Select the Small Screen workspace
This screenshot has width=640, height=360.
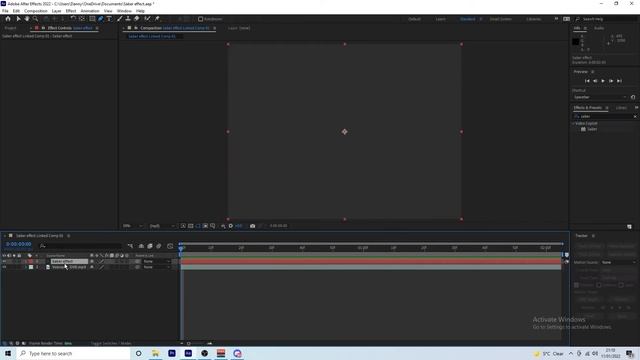pos(500,19)
